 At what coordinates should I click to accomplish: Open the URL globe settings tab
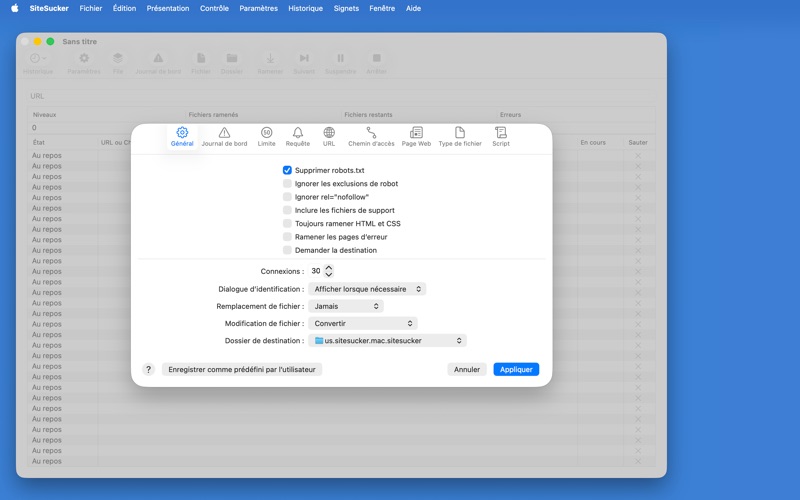(329, 137)
